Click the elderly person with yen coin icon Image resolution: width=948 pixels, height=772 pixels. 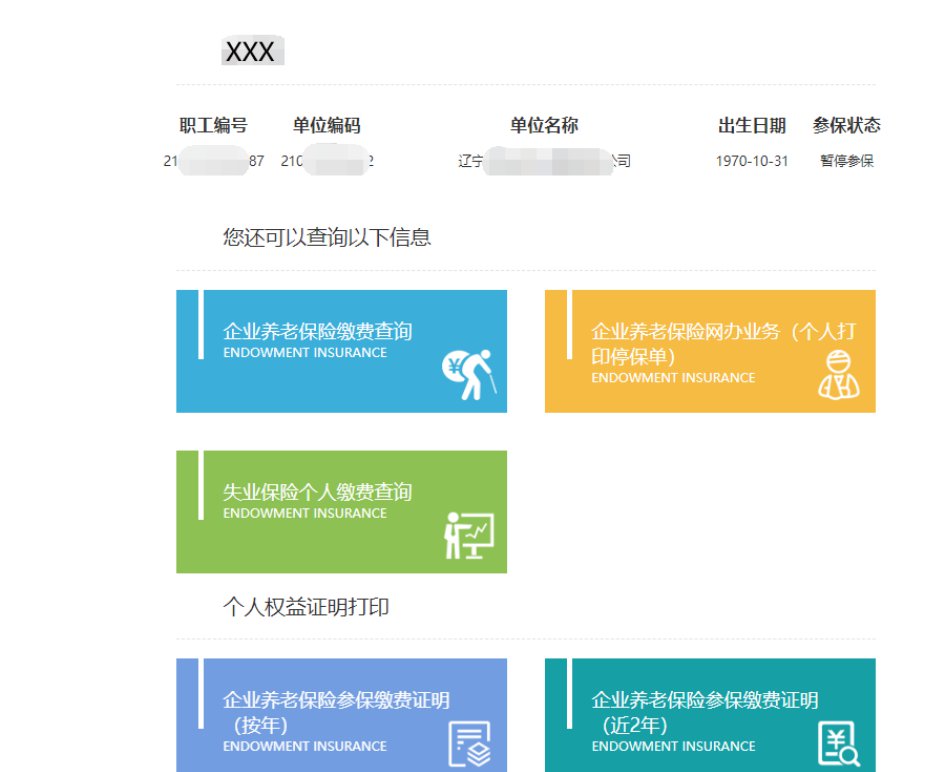click(x=468, y=375)
